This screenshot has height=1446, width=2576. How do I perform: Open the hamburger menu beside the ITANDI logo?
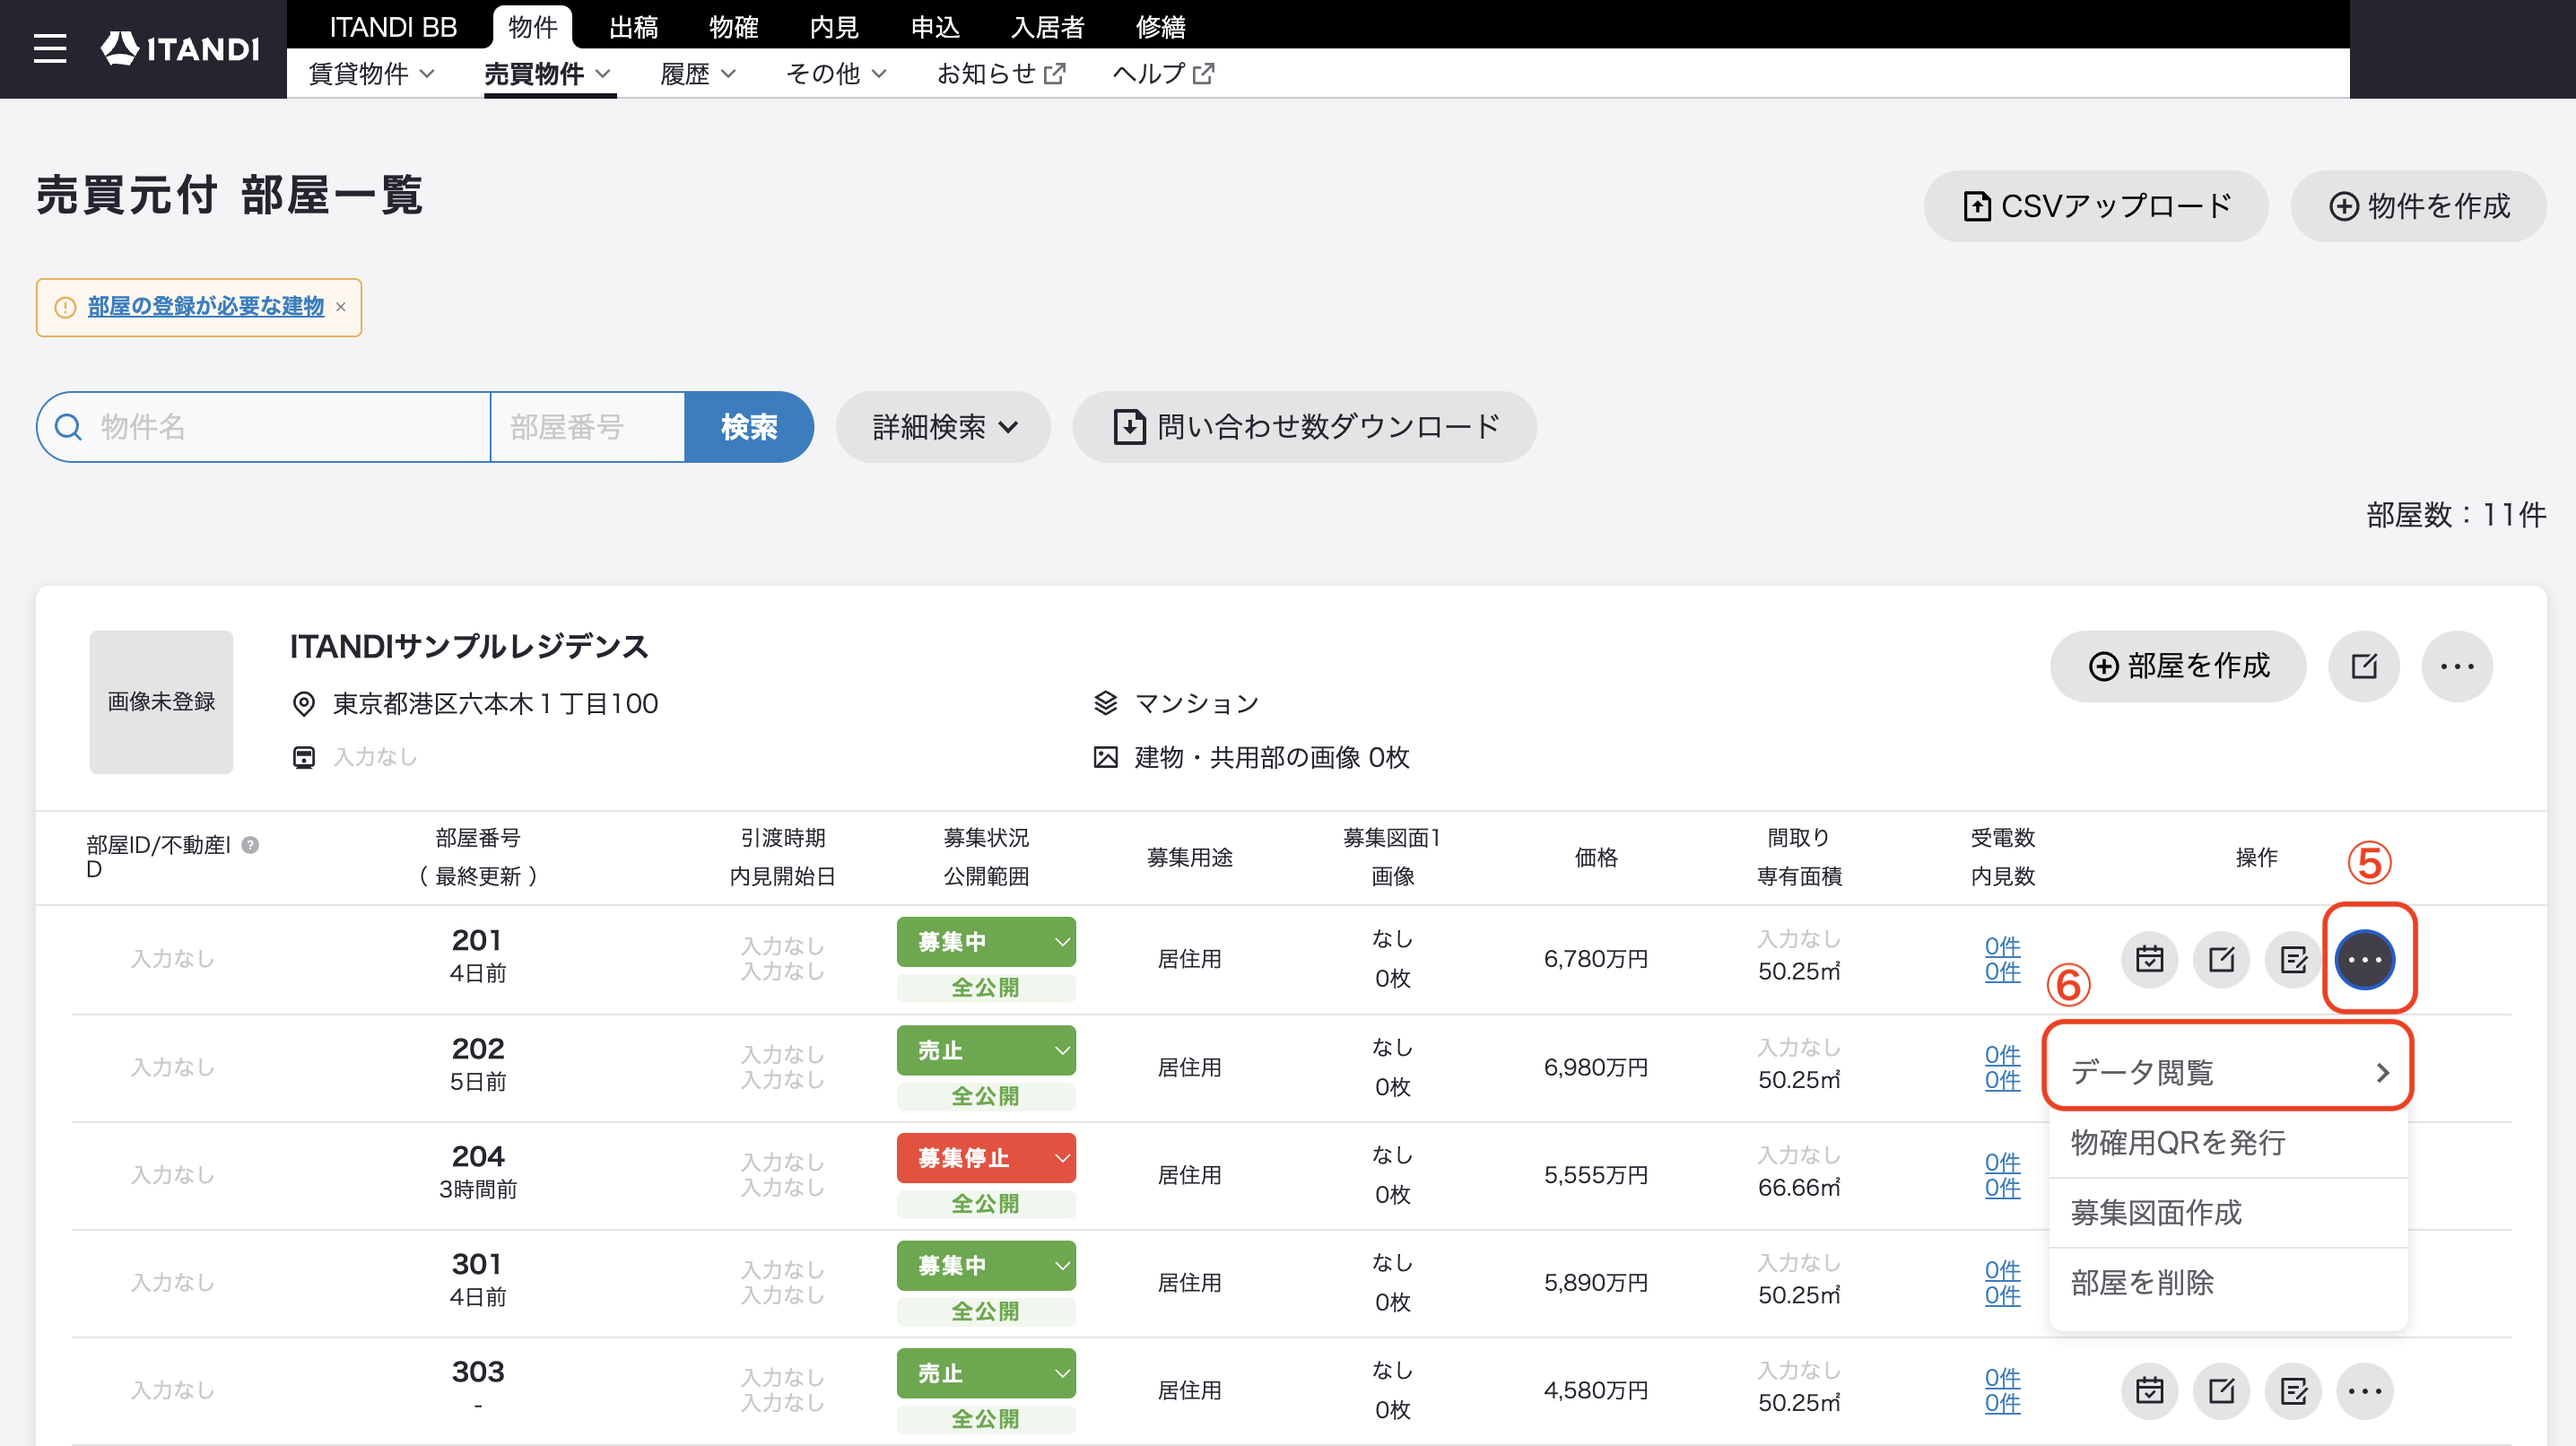[x=50, y=48]
